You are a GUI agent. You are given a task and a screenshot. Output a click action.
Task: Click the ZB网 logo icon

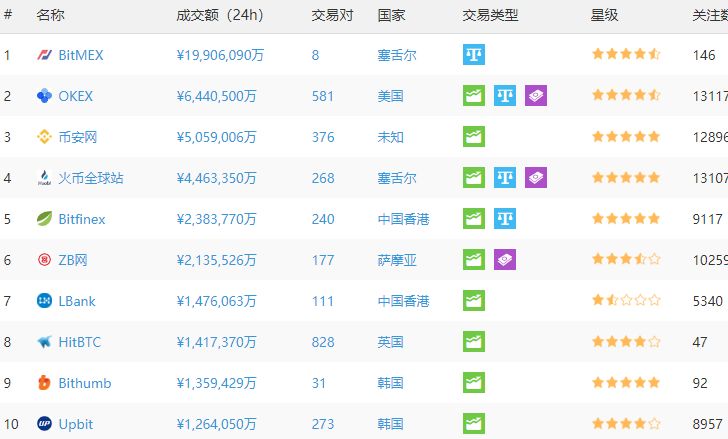click(44, 260)
